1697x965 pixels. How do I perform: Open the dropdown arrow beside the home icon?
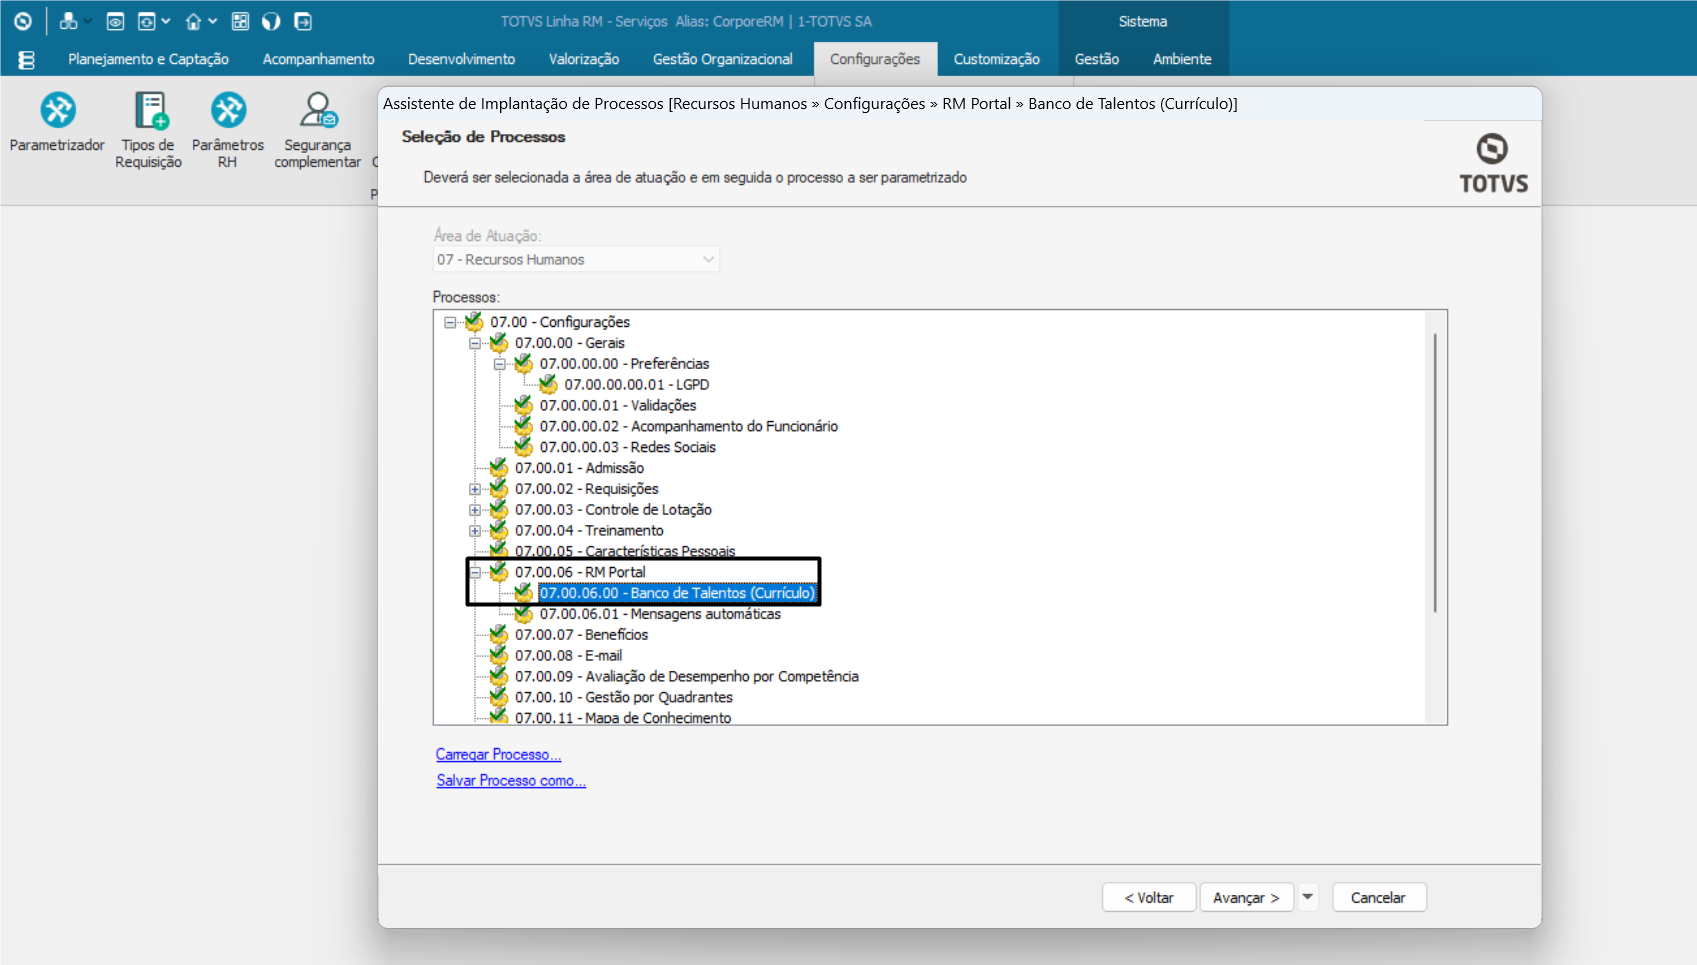213,21
